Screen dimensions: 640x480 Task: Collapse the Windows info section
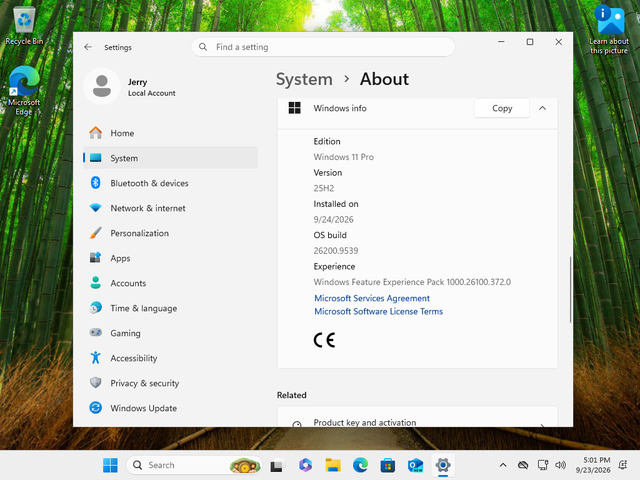point(542,108)
